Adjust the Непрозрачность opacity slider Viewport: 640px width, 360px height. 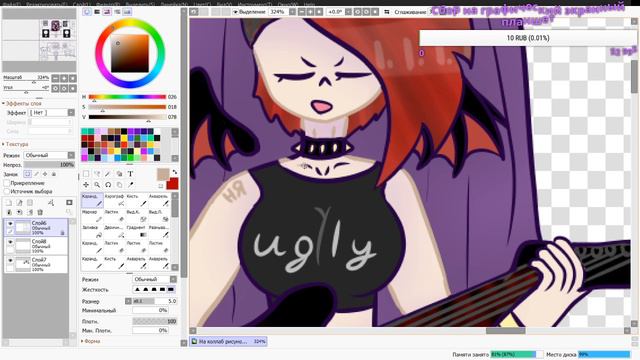click(49, 164)
